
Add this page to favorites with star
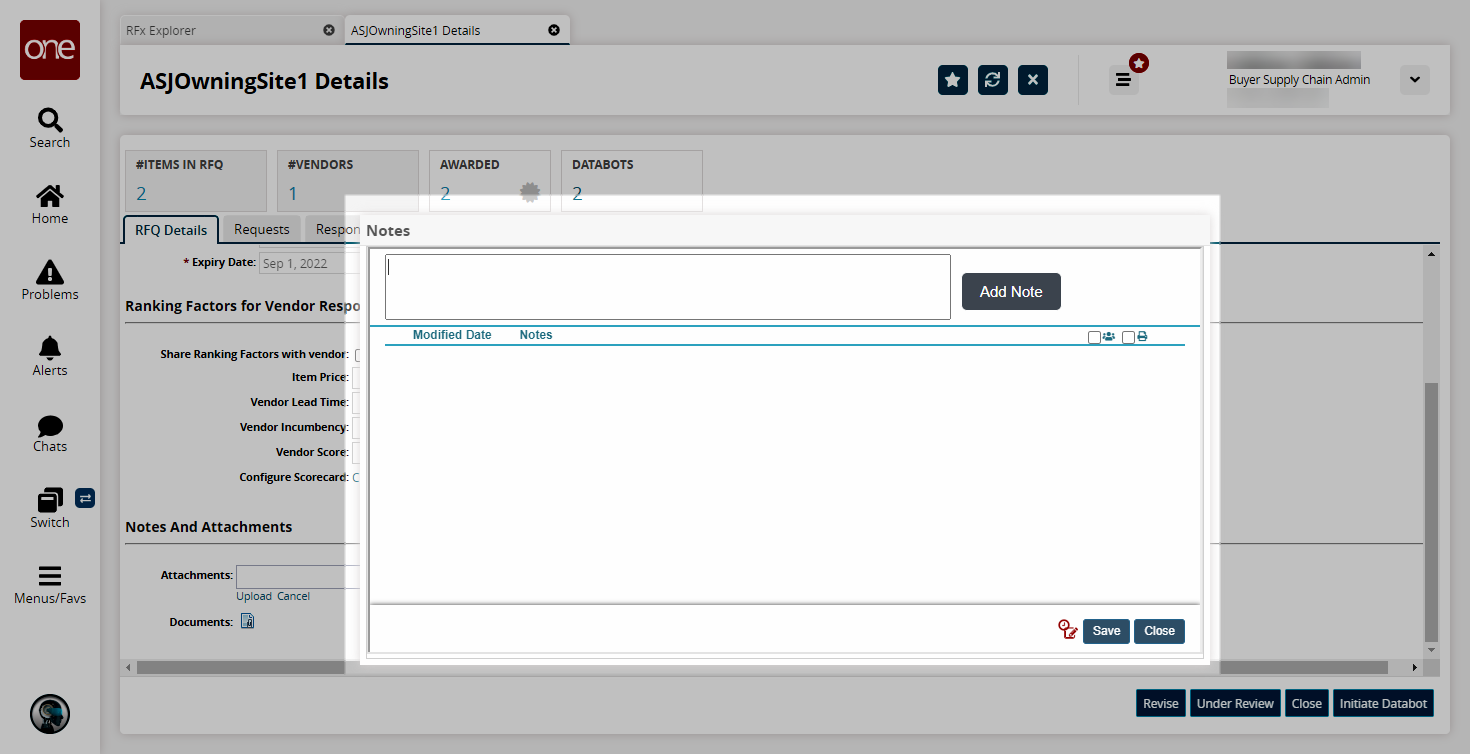coord(953,80)
